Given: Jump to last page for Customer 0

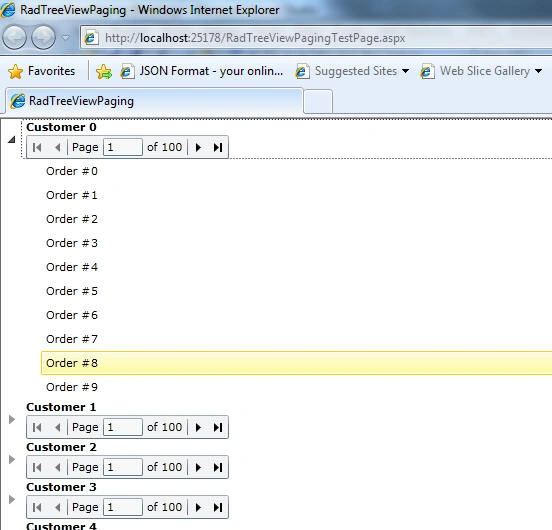Looking at the screenshot, I should (x=218, y=147).
